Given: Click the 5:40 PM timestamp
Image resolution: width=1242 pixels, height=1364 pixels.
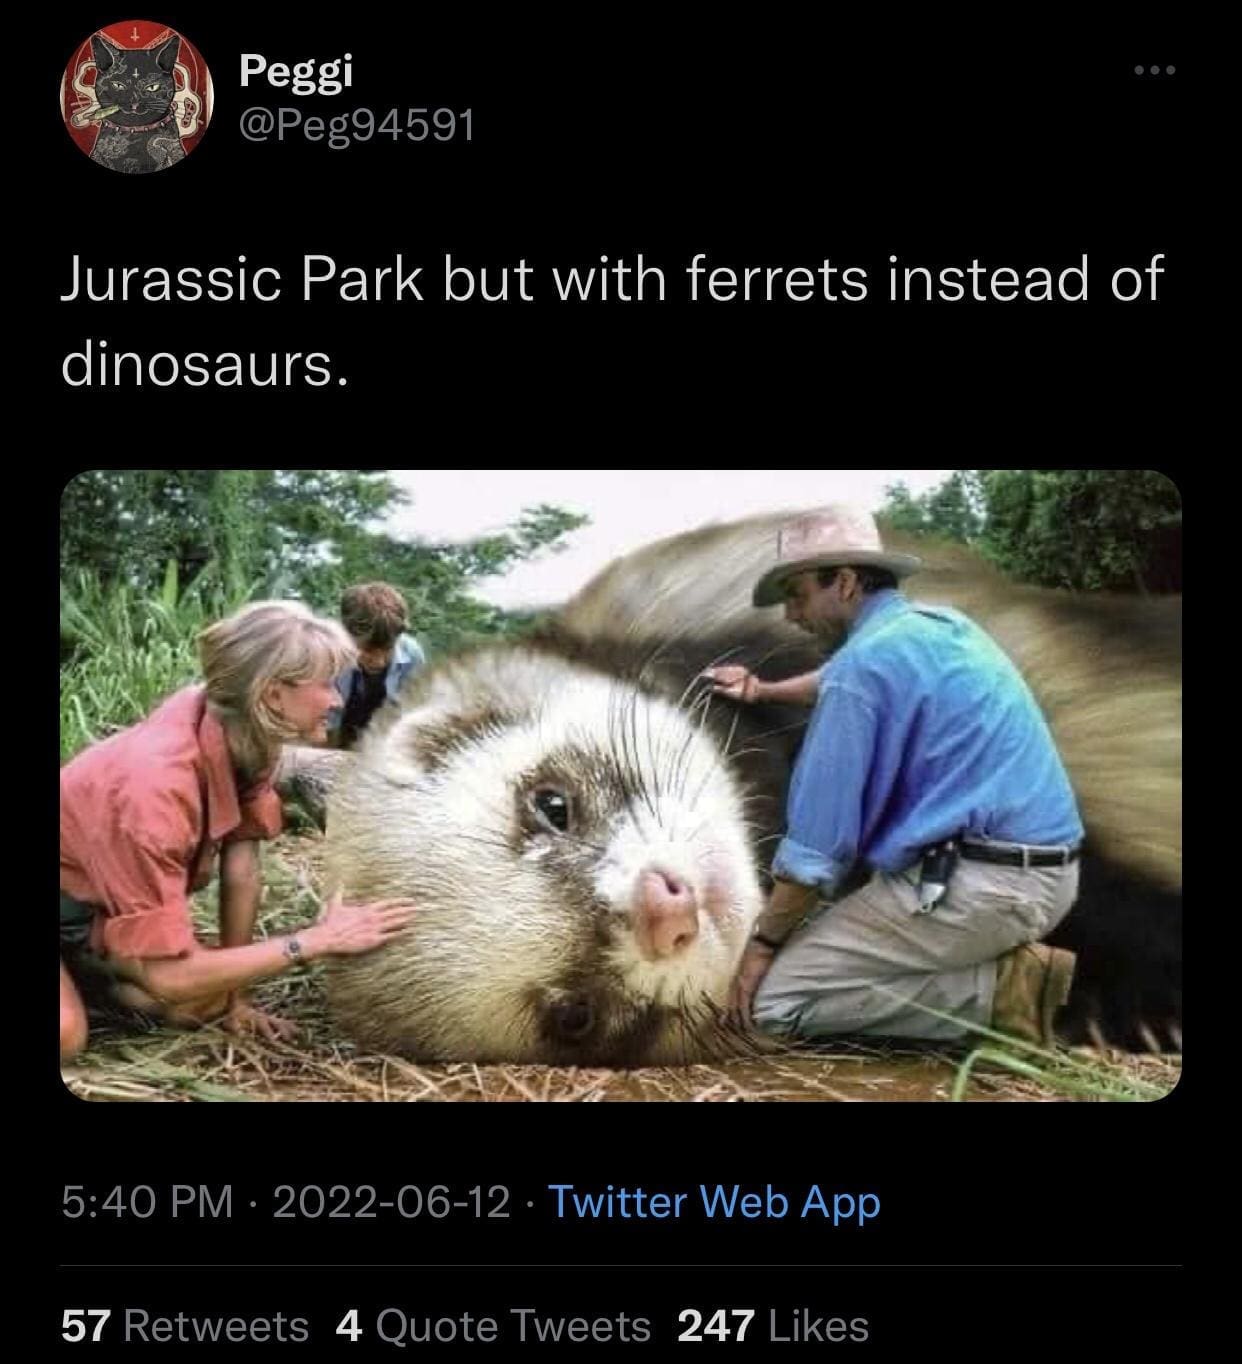Looking at the screenshot, I should coord(146,1201).
